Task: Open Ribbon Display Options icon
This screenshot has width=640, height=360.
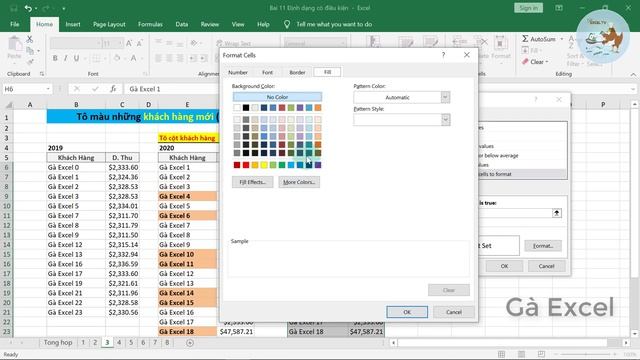Action: pos(559,8)
